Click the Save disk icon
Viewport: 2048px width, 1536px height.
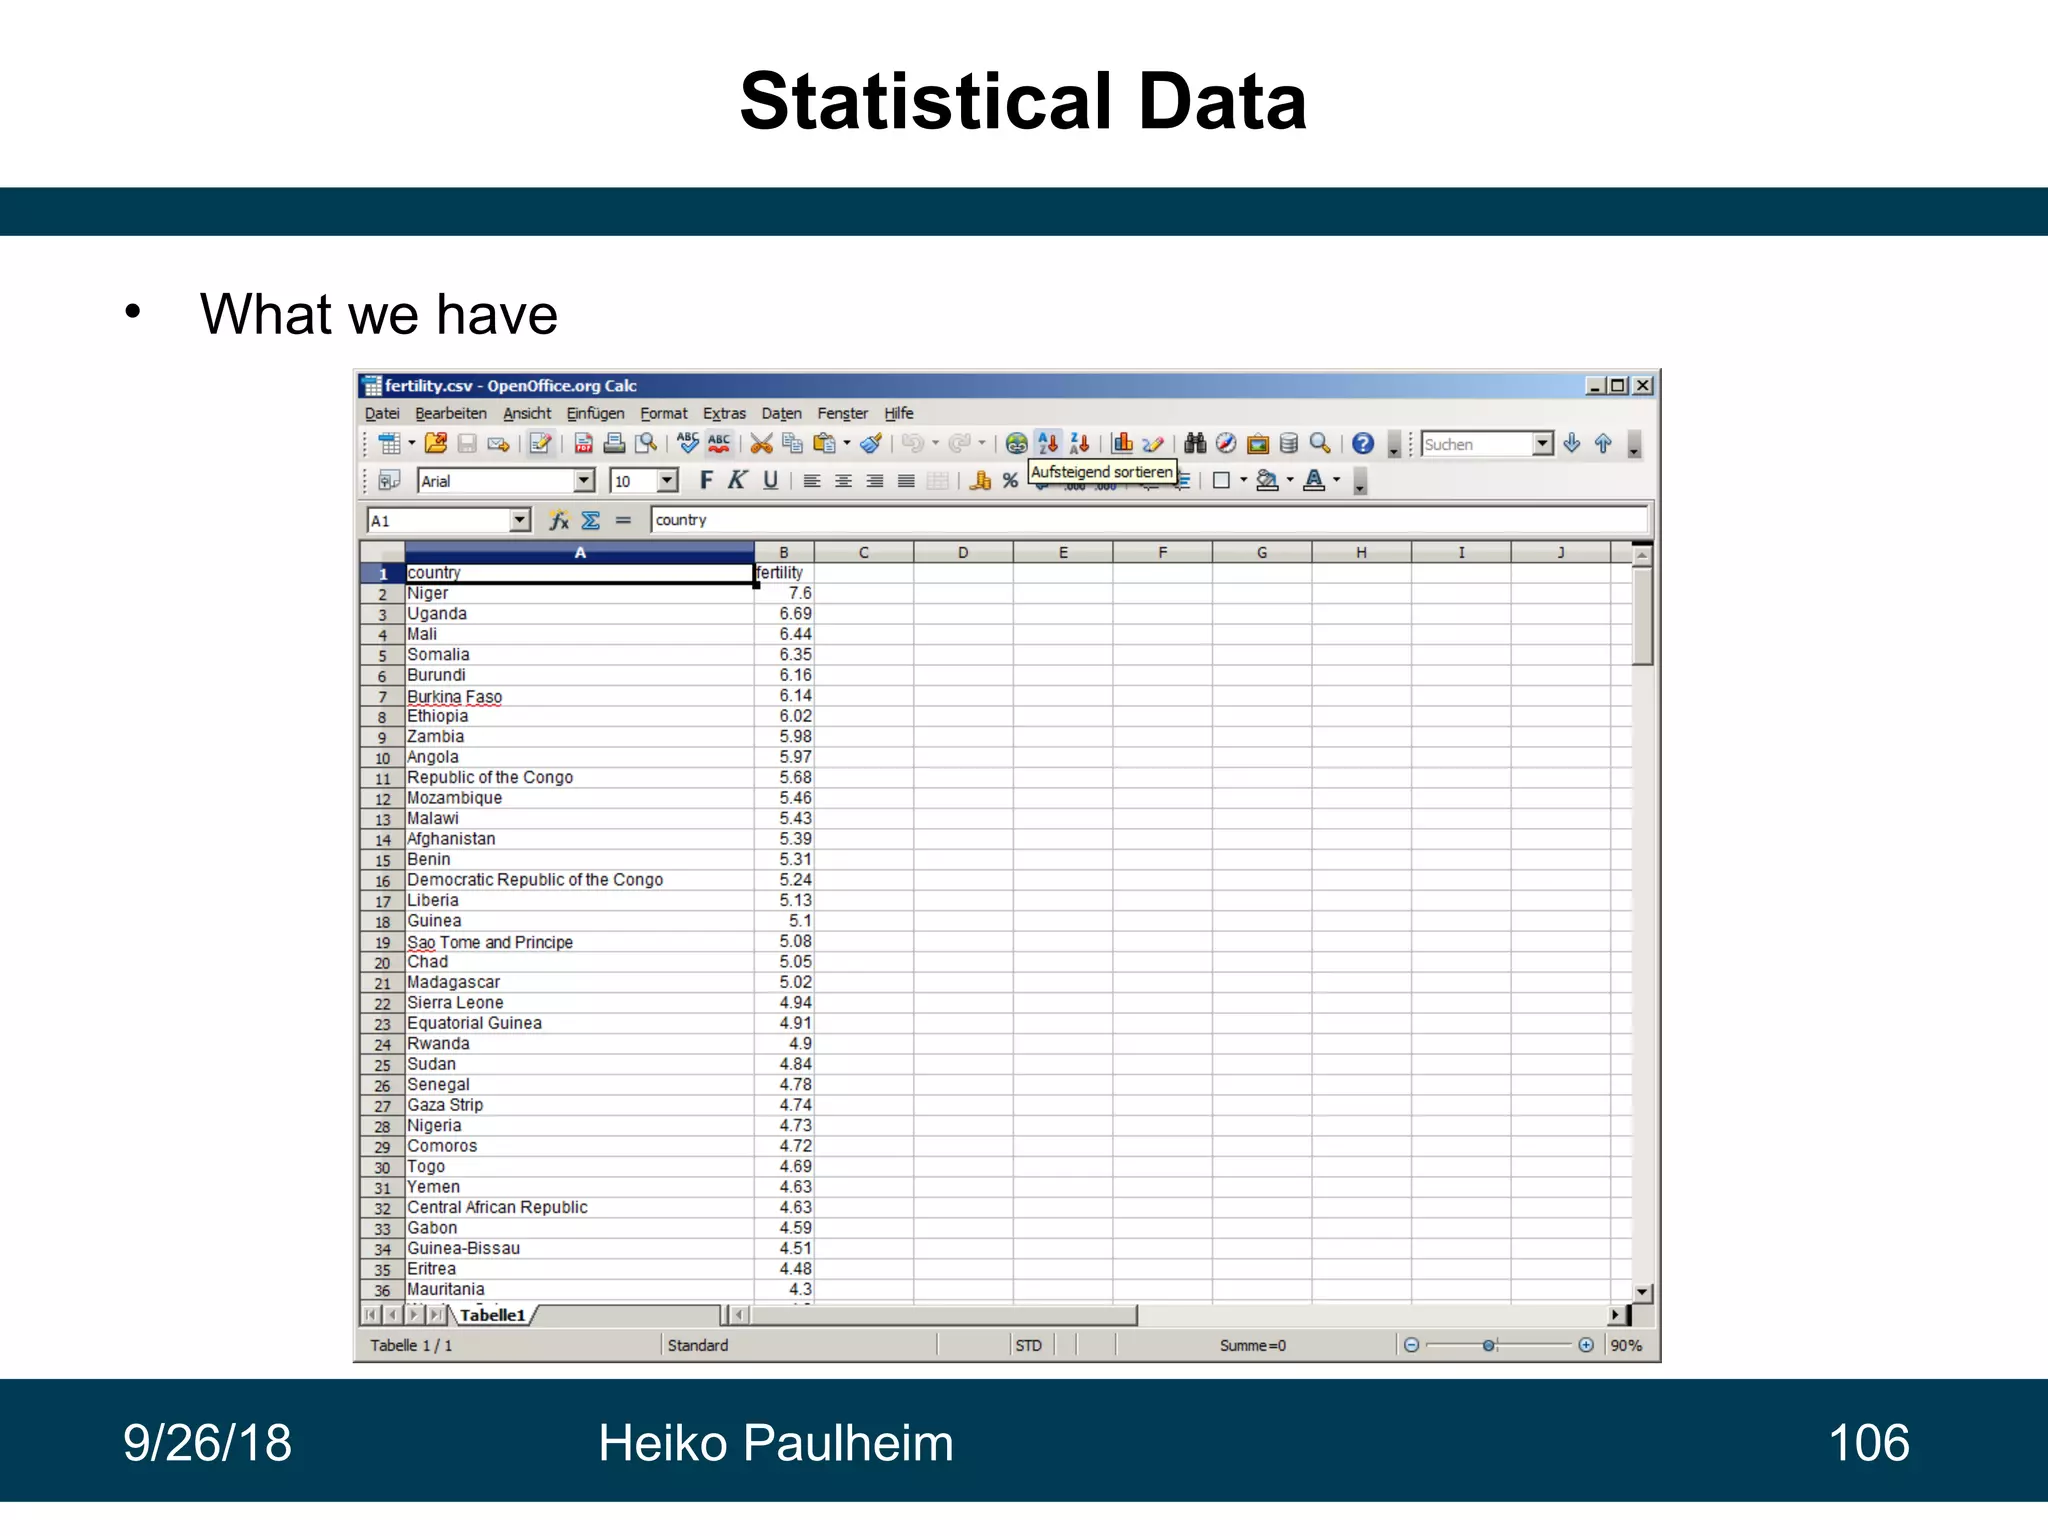[467, 444]
